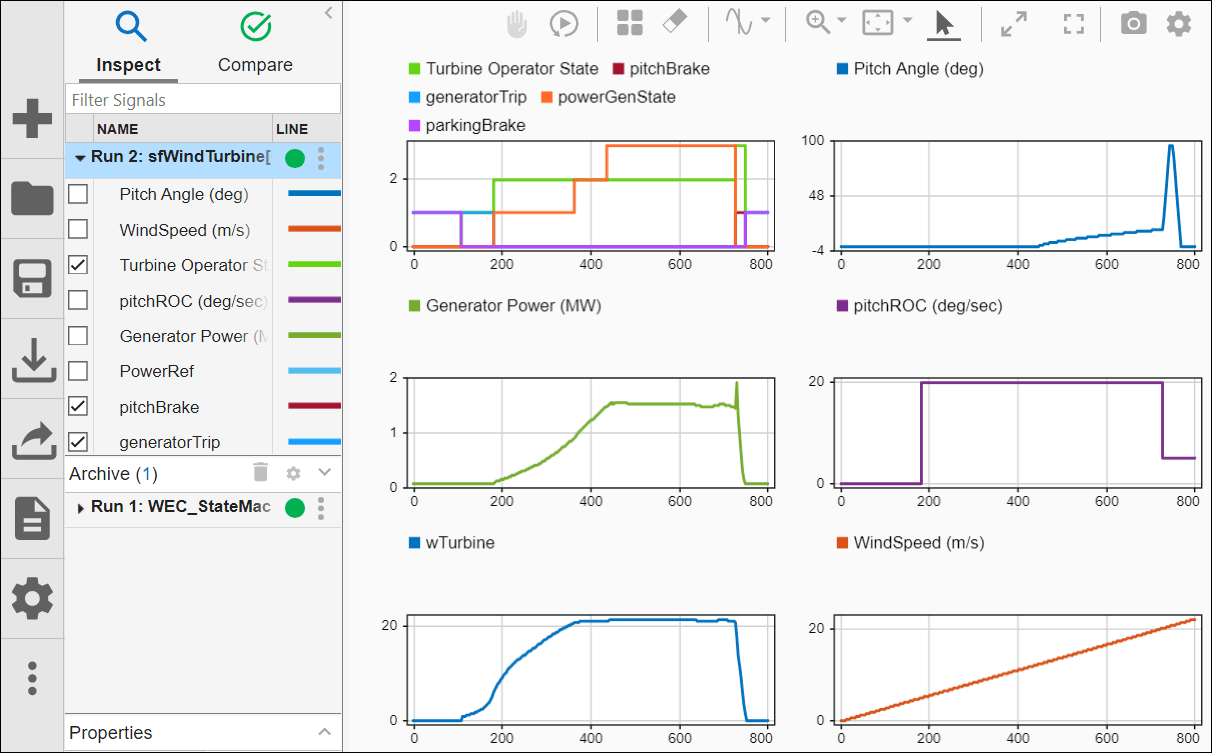This screenshot has height=753, width=1212.
Task: Open layout grid icon in toolbar
Action: (629, 24)
